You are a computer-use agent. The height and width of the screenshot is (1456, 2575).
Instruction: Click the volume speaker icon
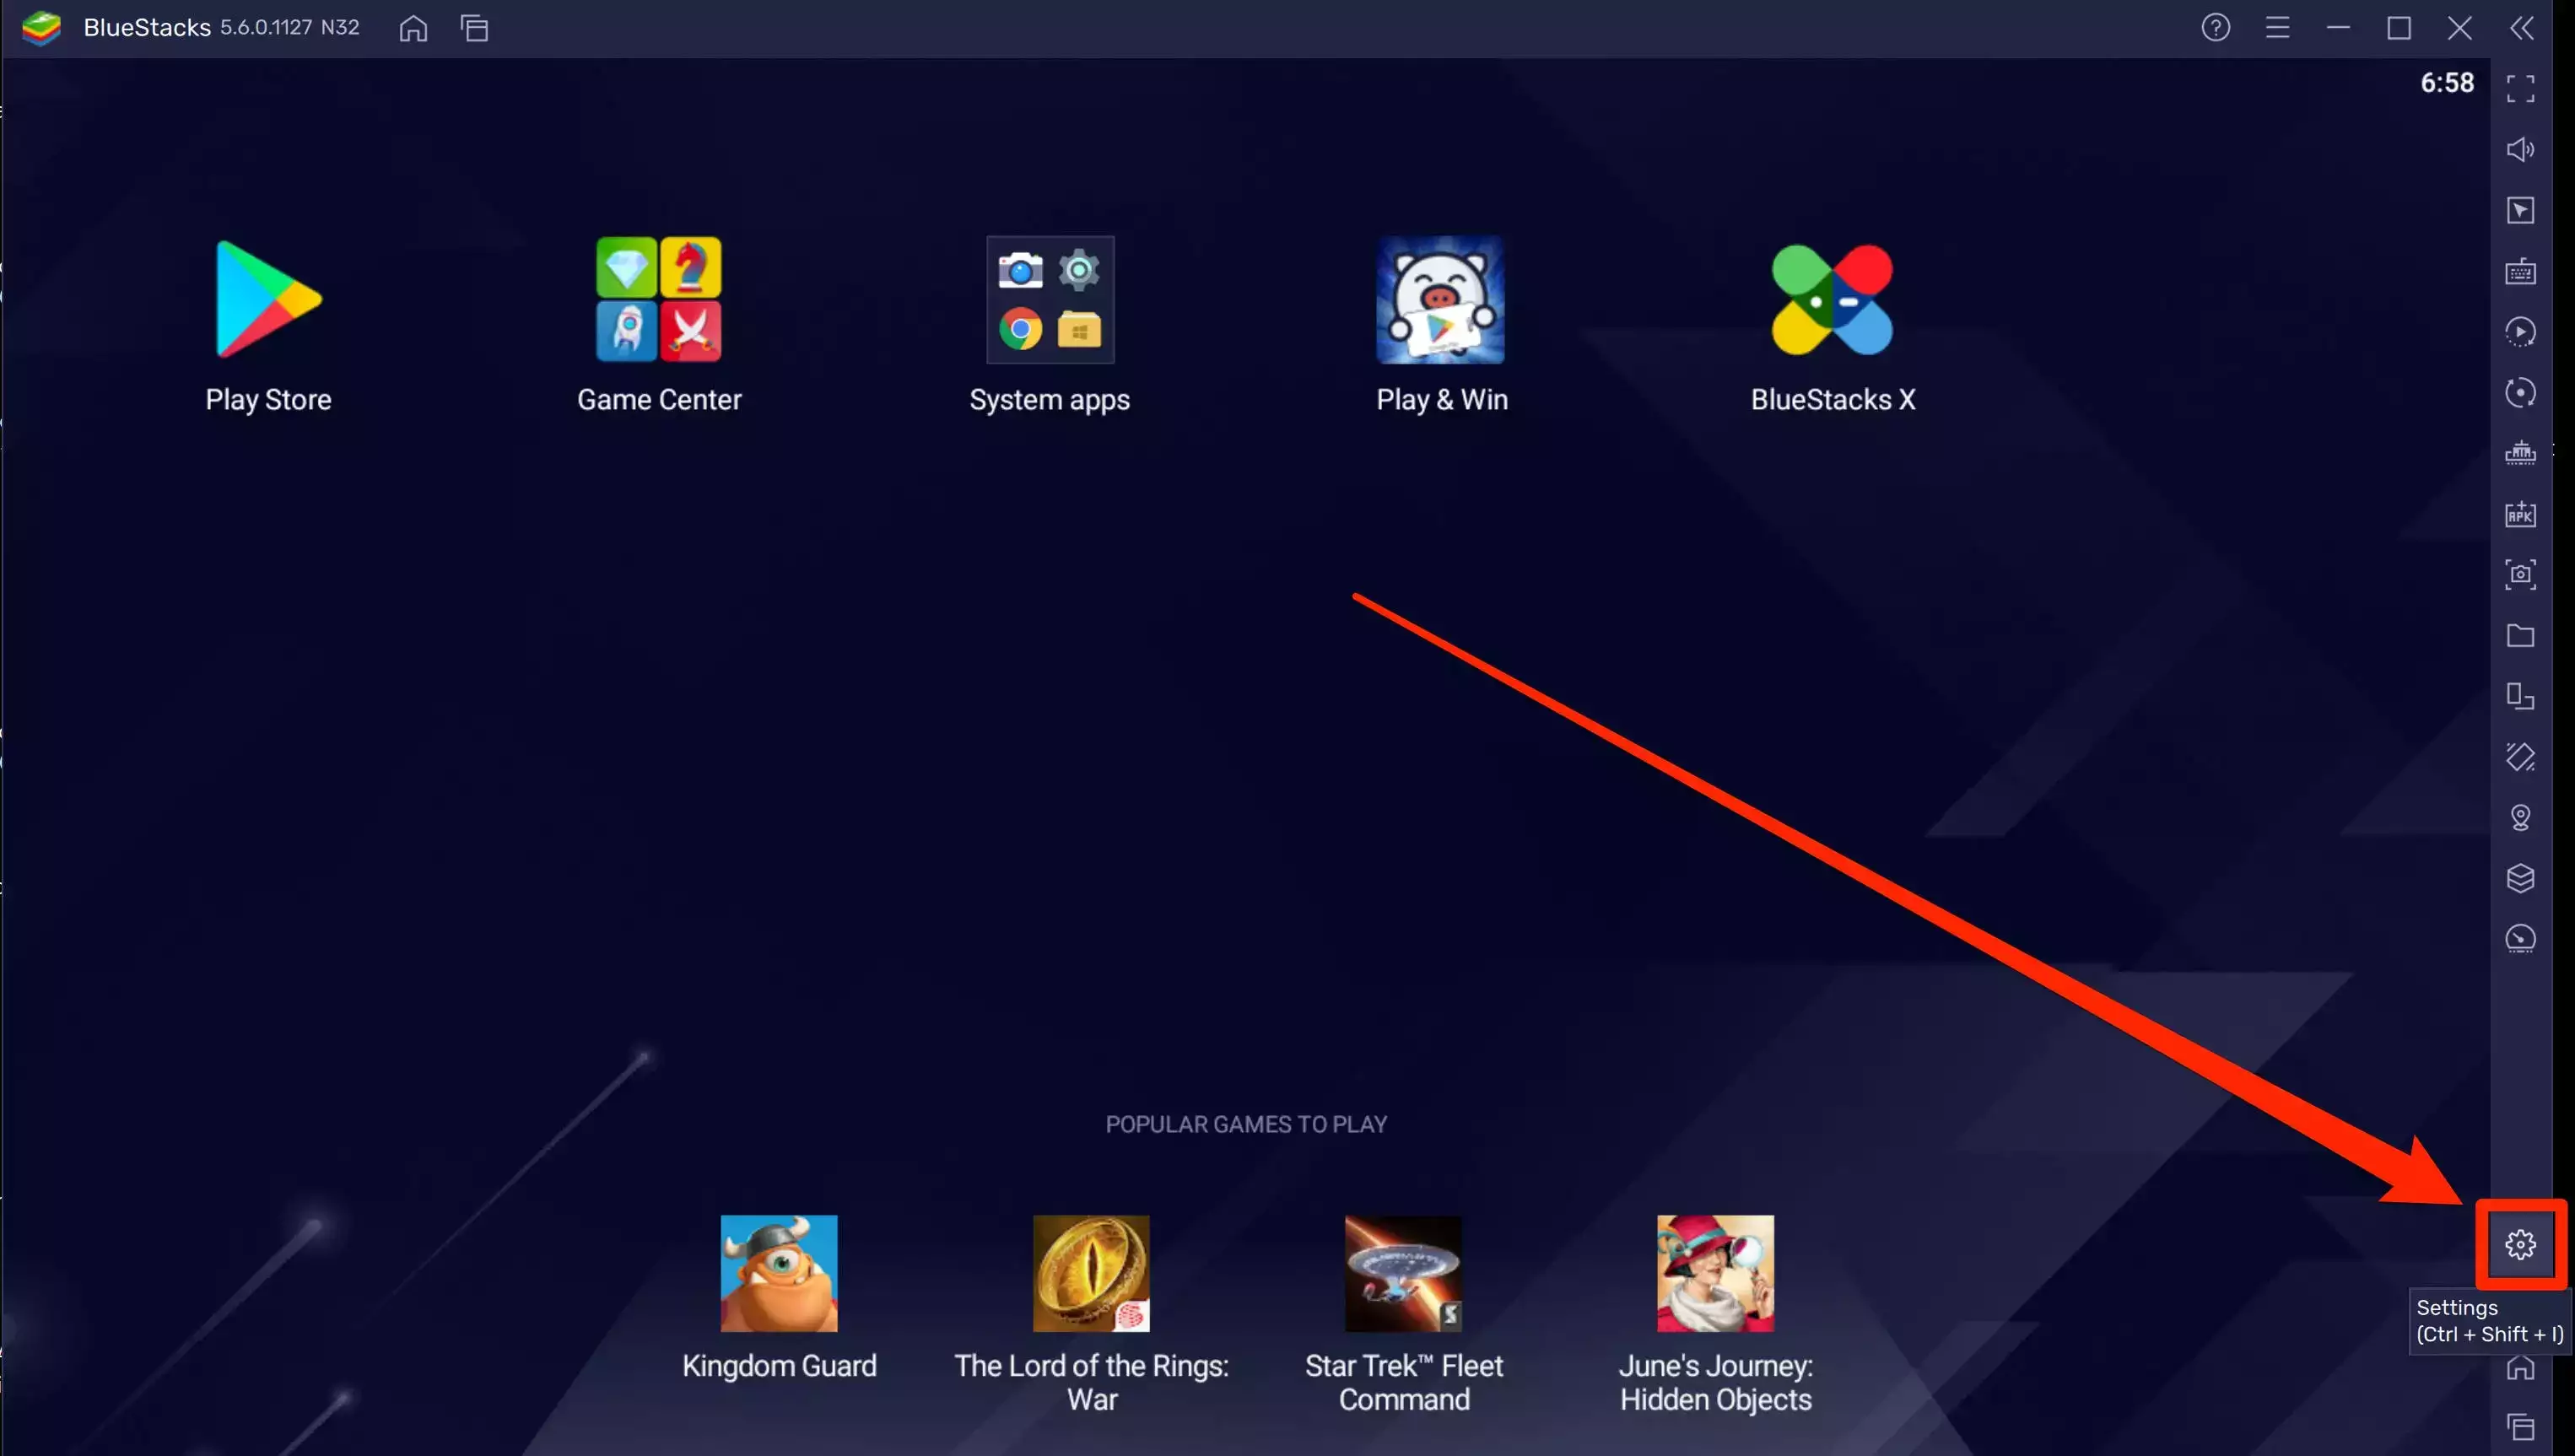pyautogui.click(x=2520, y=150)
